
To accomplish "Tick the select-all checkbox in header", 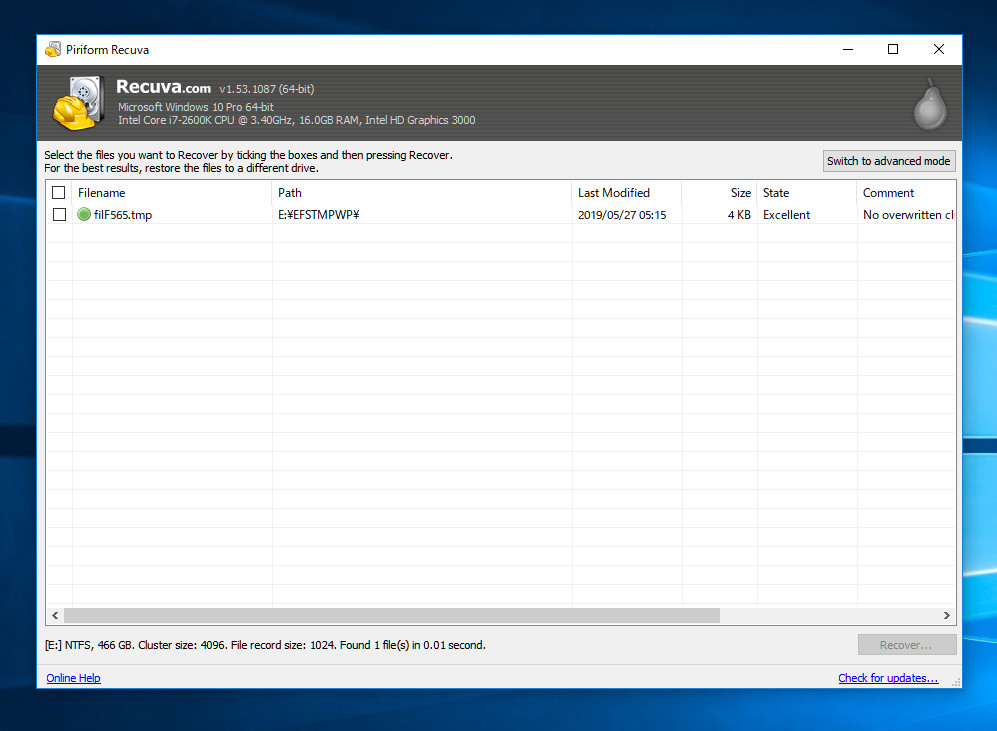I will point(59,193).
